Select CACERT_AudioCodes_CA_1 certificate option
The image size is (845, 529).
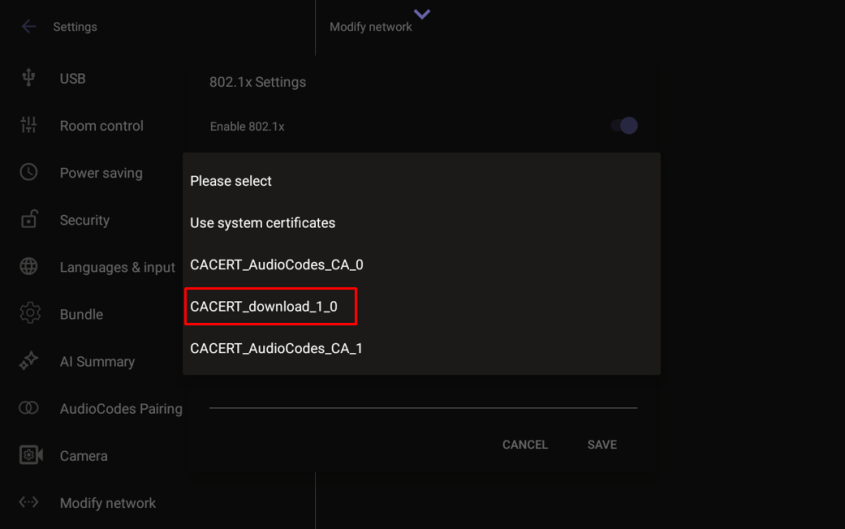(x=277, y=349)
